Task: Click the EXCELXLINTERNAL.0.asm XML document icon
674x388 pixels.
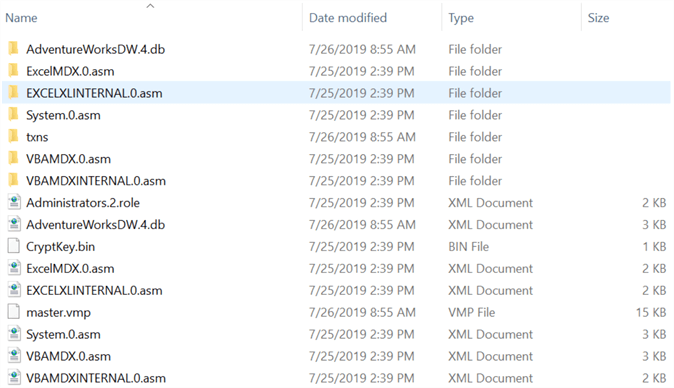Action: click(14, 290)
